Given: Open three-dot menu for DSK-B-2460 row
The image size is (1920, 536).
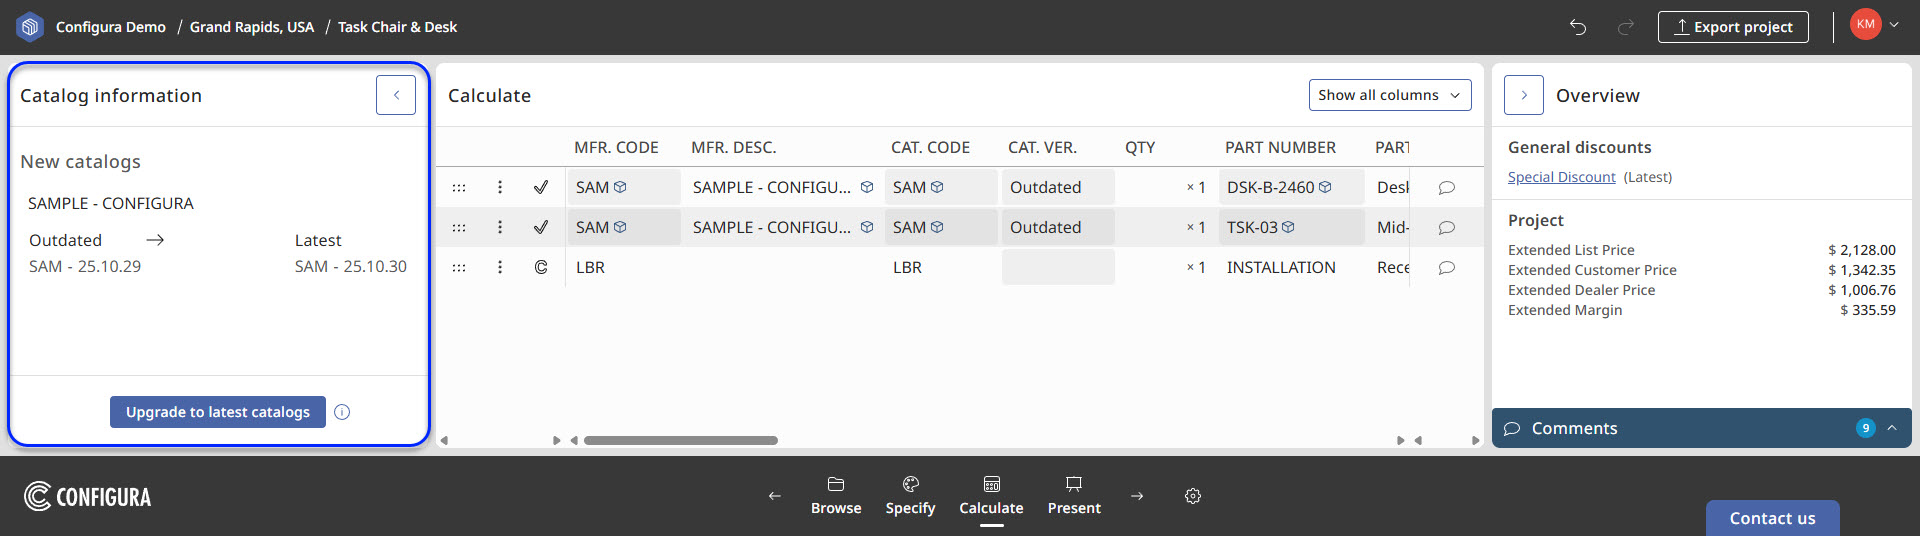Looking at the screenshot, I should pyautogui.click(x=500, y=187).
